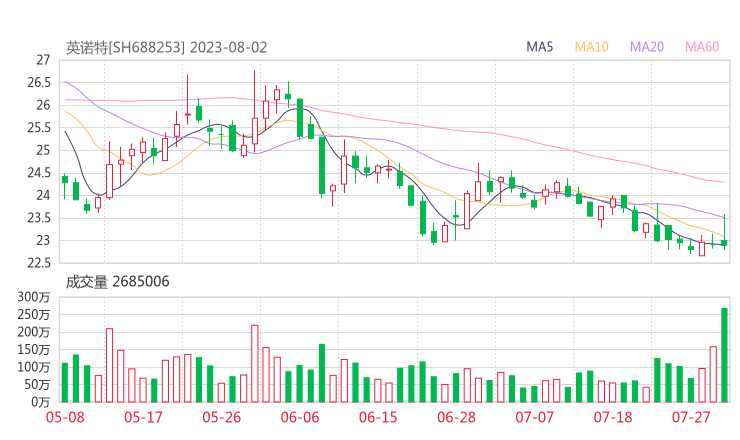Click the 22.5 price axis label
Image resolution: width=740 pixels, height=440 pixels.
(x=39, y=263)
